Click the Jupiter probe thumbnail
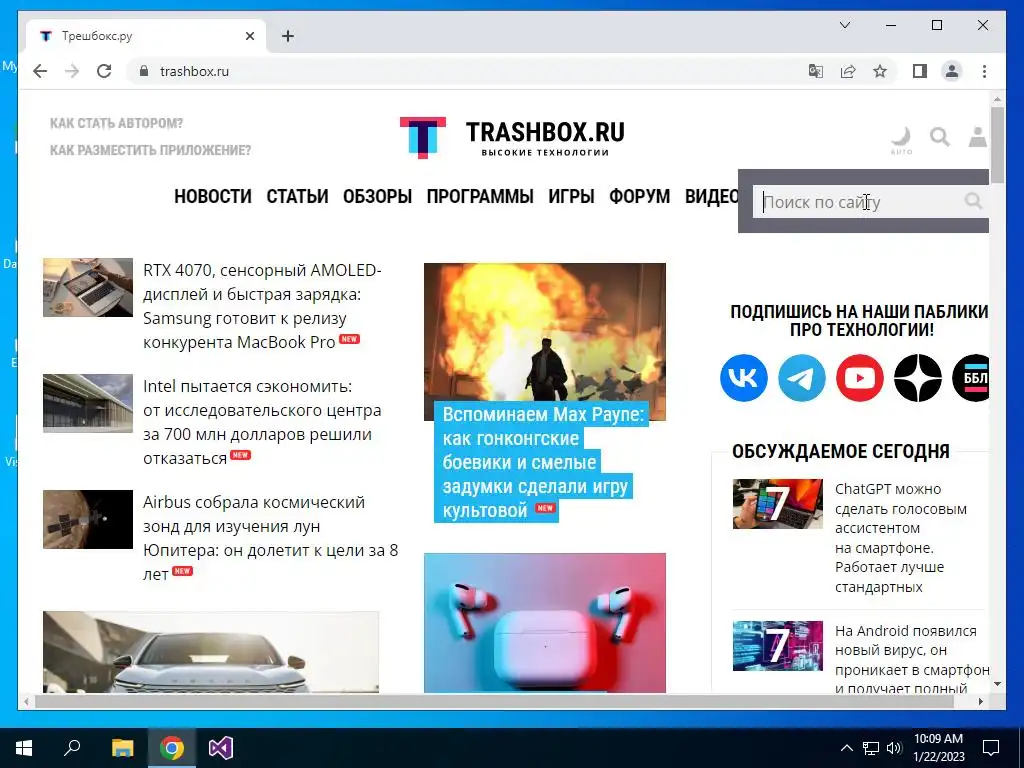 (88, 519)
